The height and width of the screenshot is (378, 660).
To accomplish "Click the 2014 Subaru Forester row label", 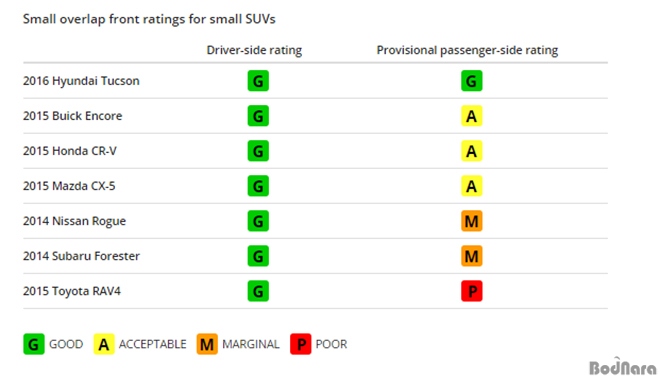I will (x=81, y=256).
